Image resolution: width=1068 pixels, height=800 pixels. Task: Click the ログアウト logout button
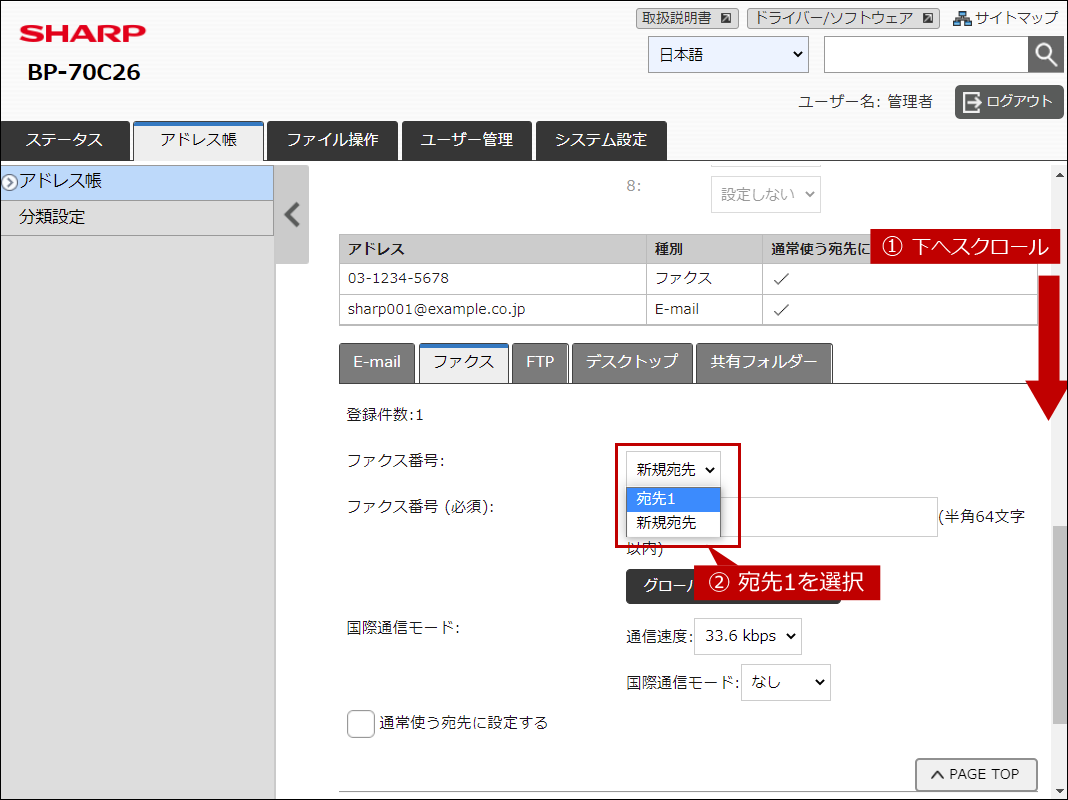tap(1008, 101)
